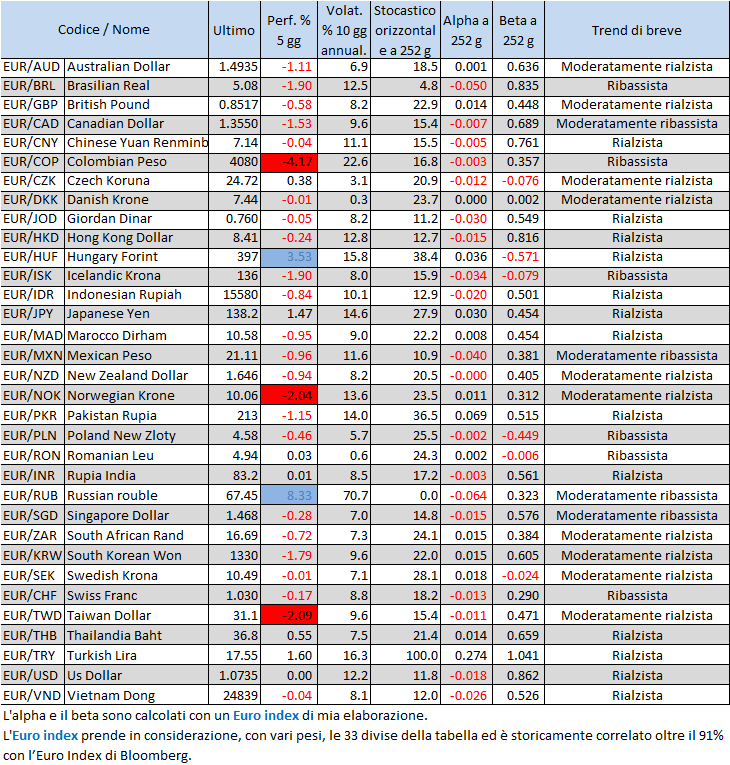Select the 1.0735 Us Dollar last price
The height and width of the screenshot is (765, 730).
click(234, 676)
